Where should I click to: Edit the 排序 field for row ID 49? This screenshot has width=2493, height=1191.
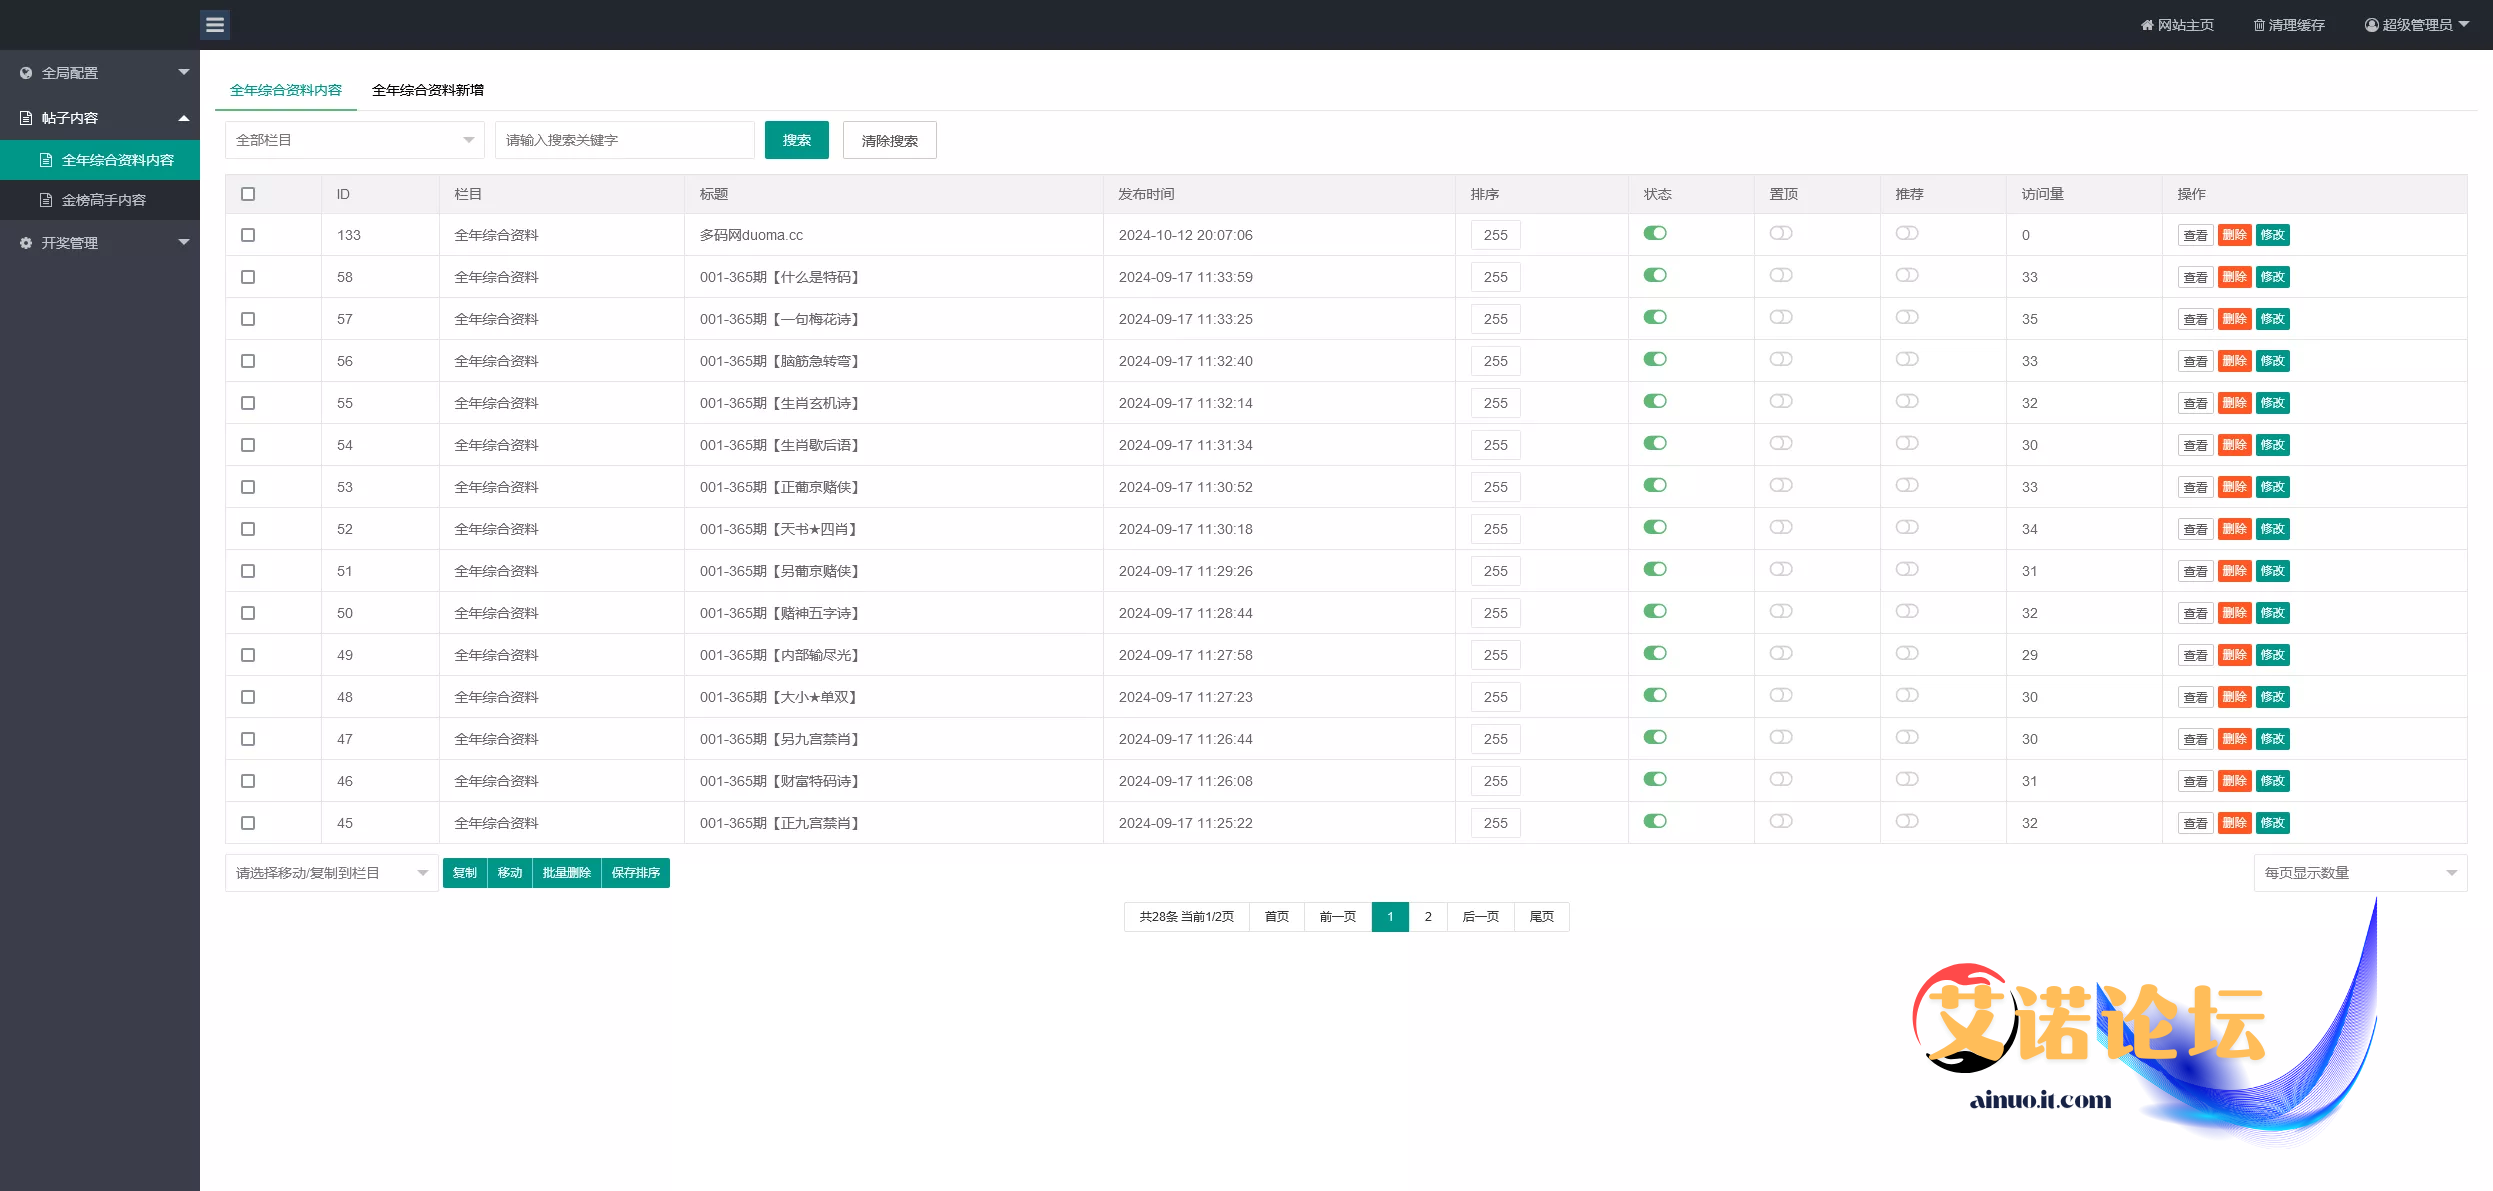coord(1496,655)
